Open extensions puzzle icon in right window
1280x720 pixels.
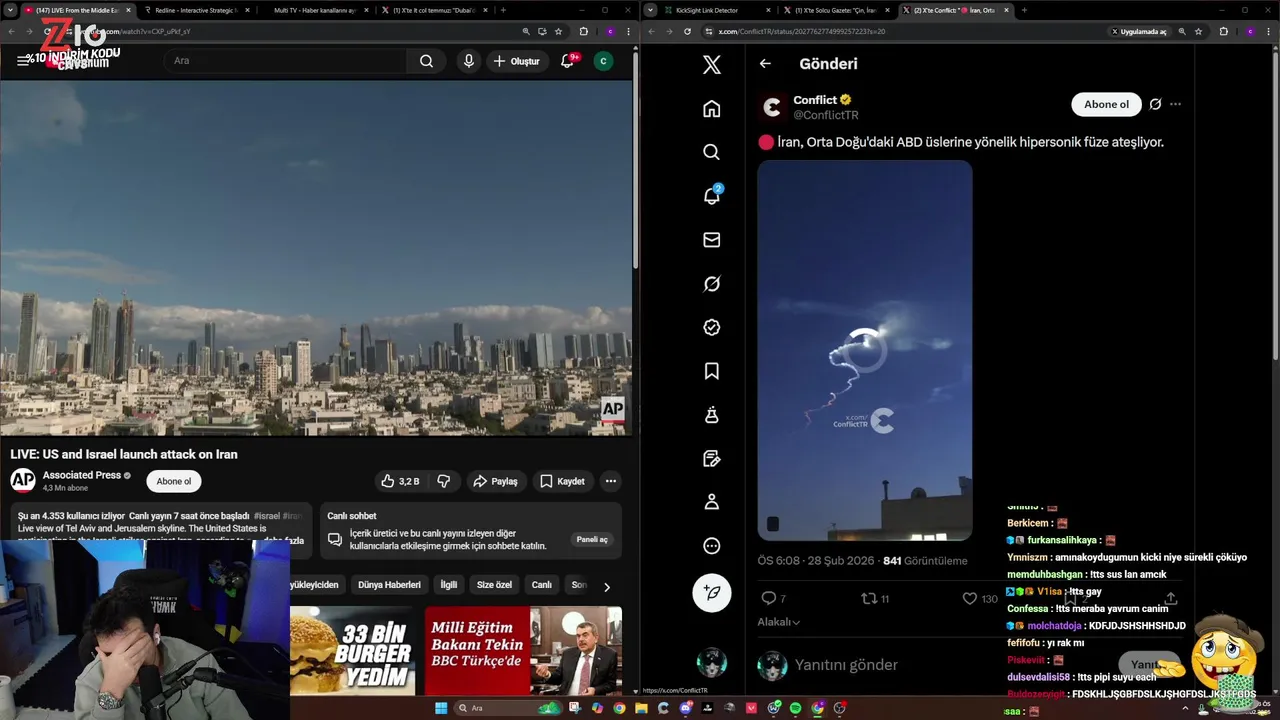point(1224,31)
